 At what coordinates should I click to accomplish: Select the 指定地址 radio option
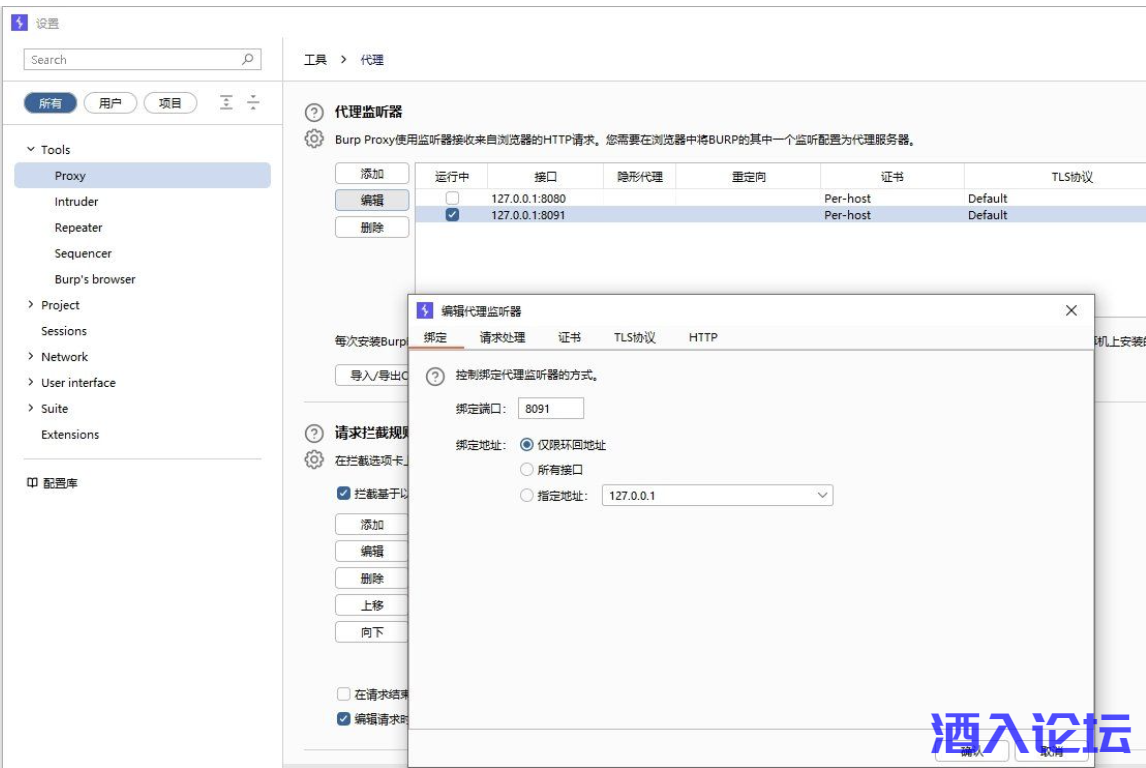point(527,495)
